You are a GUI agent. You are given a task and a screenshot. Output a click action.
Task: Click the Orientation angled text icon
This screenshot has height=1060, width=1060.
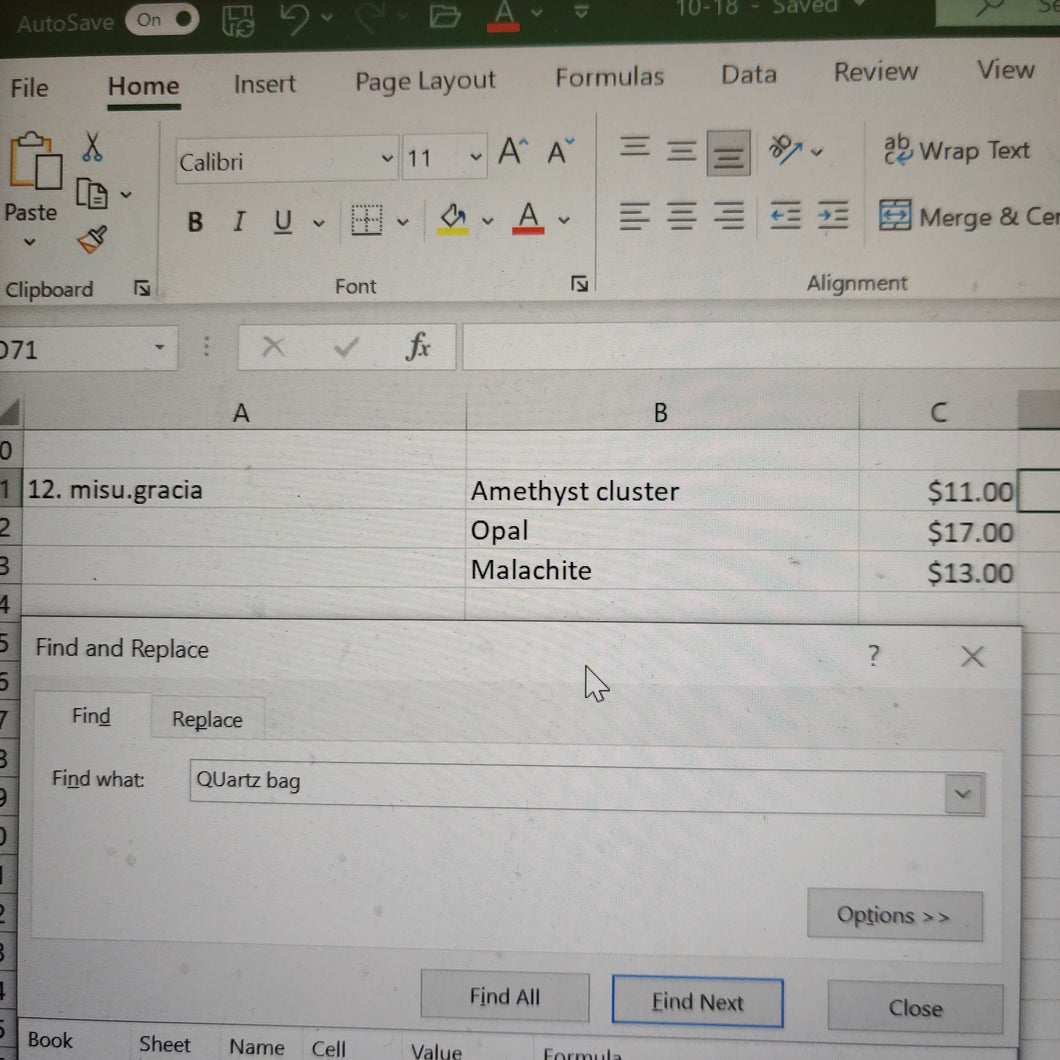786,149
